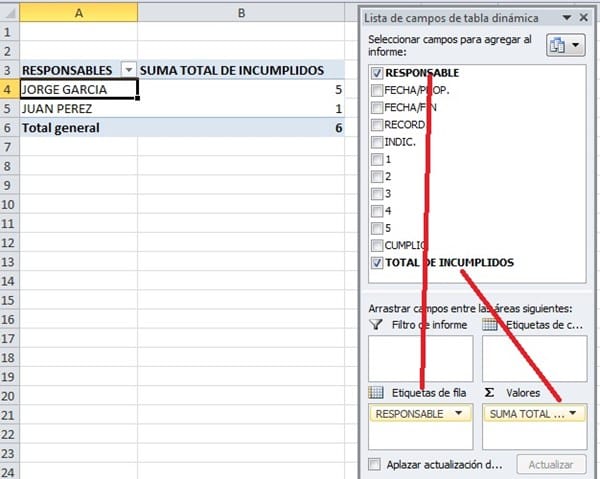Image resolution: width=600 pixels, height=479 pixels.
Task: Select column B header
Action: coord(241,13)
